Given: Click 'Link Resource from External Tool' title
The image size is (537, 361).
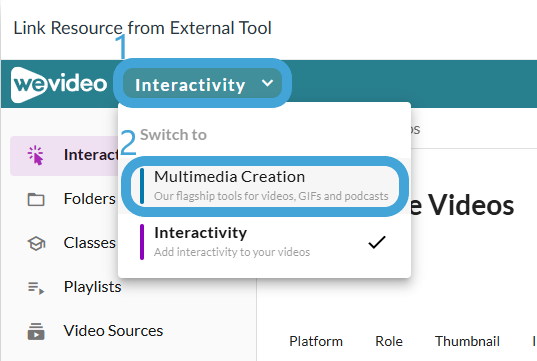Looking at the screenshot, I should [142, 28].
